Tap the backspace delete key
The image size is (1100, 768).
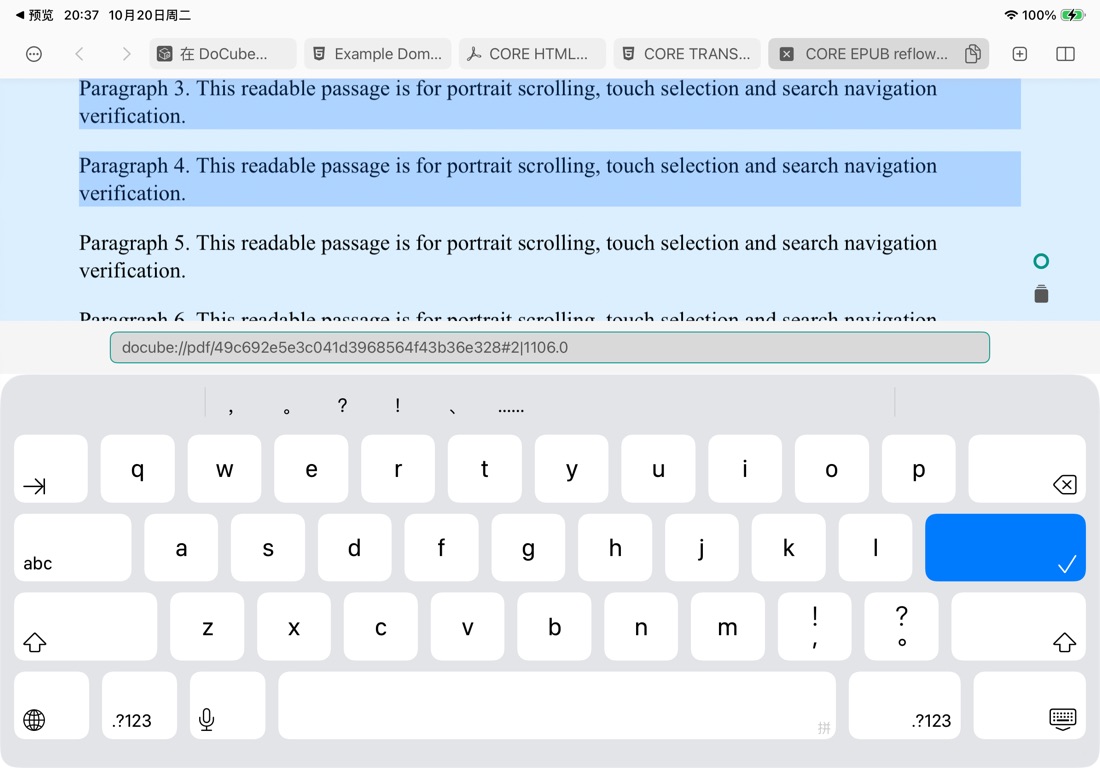point(1027,469)
